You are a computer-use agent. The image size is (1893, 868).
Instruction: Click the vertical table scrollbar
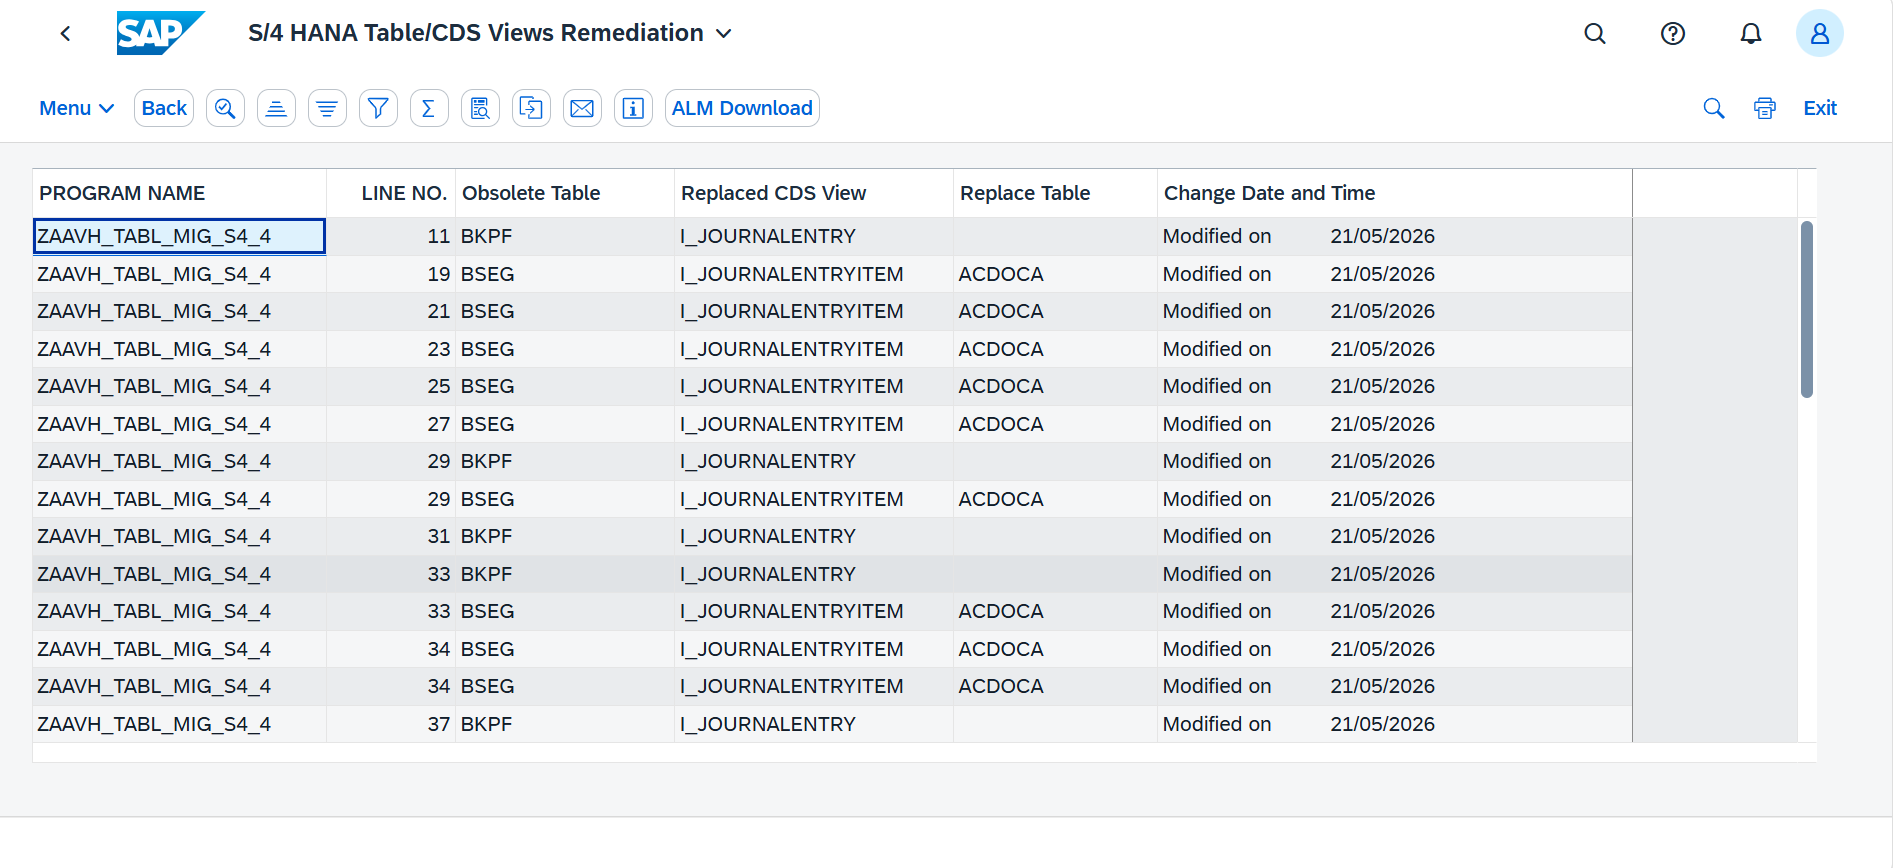(x=1806, y=310)
